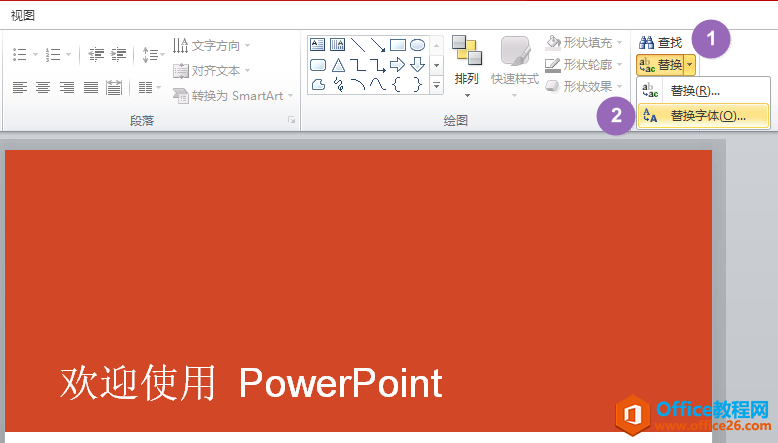Toggle the 替换 button's dropdown arrow
This screenshot has width=778, height=443.
tap(690, 64)
